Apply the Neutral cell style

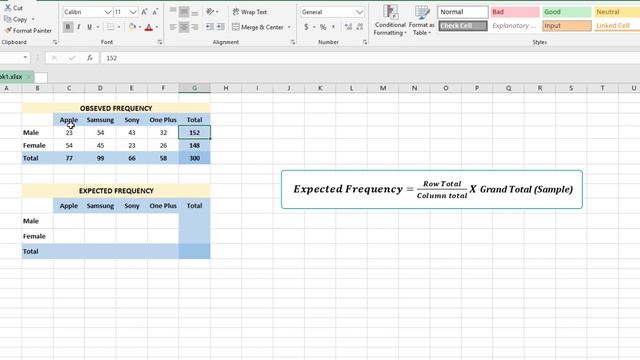pos(617,12)
